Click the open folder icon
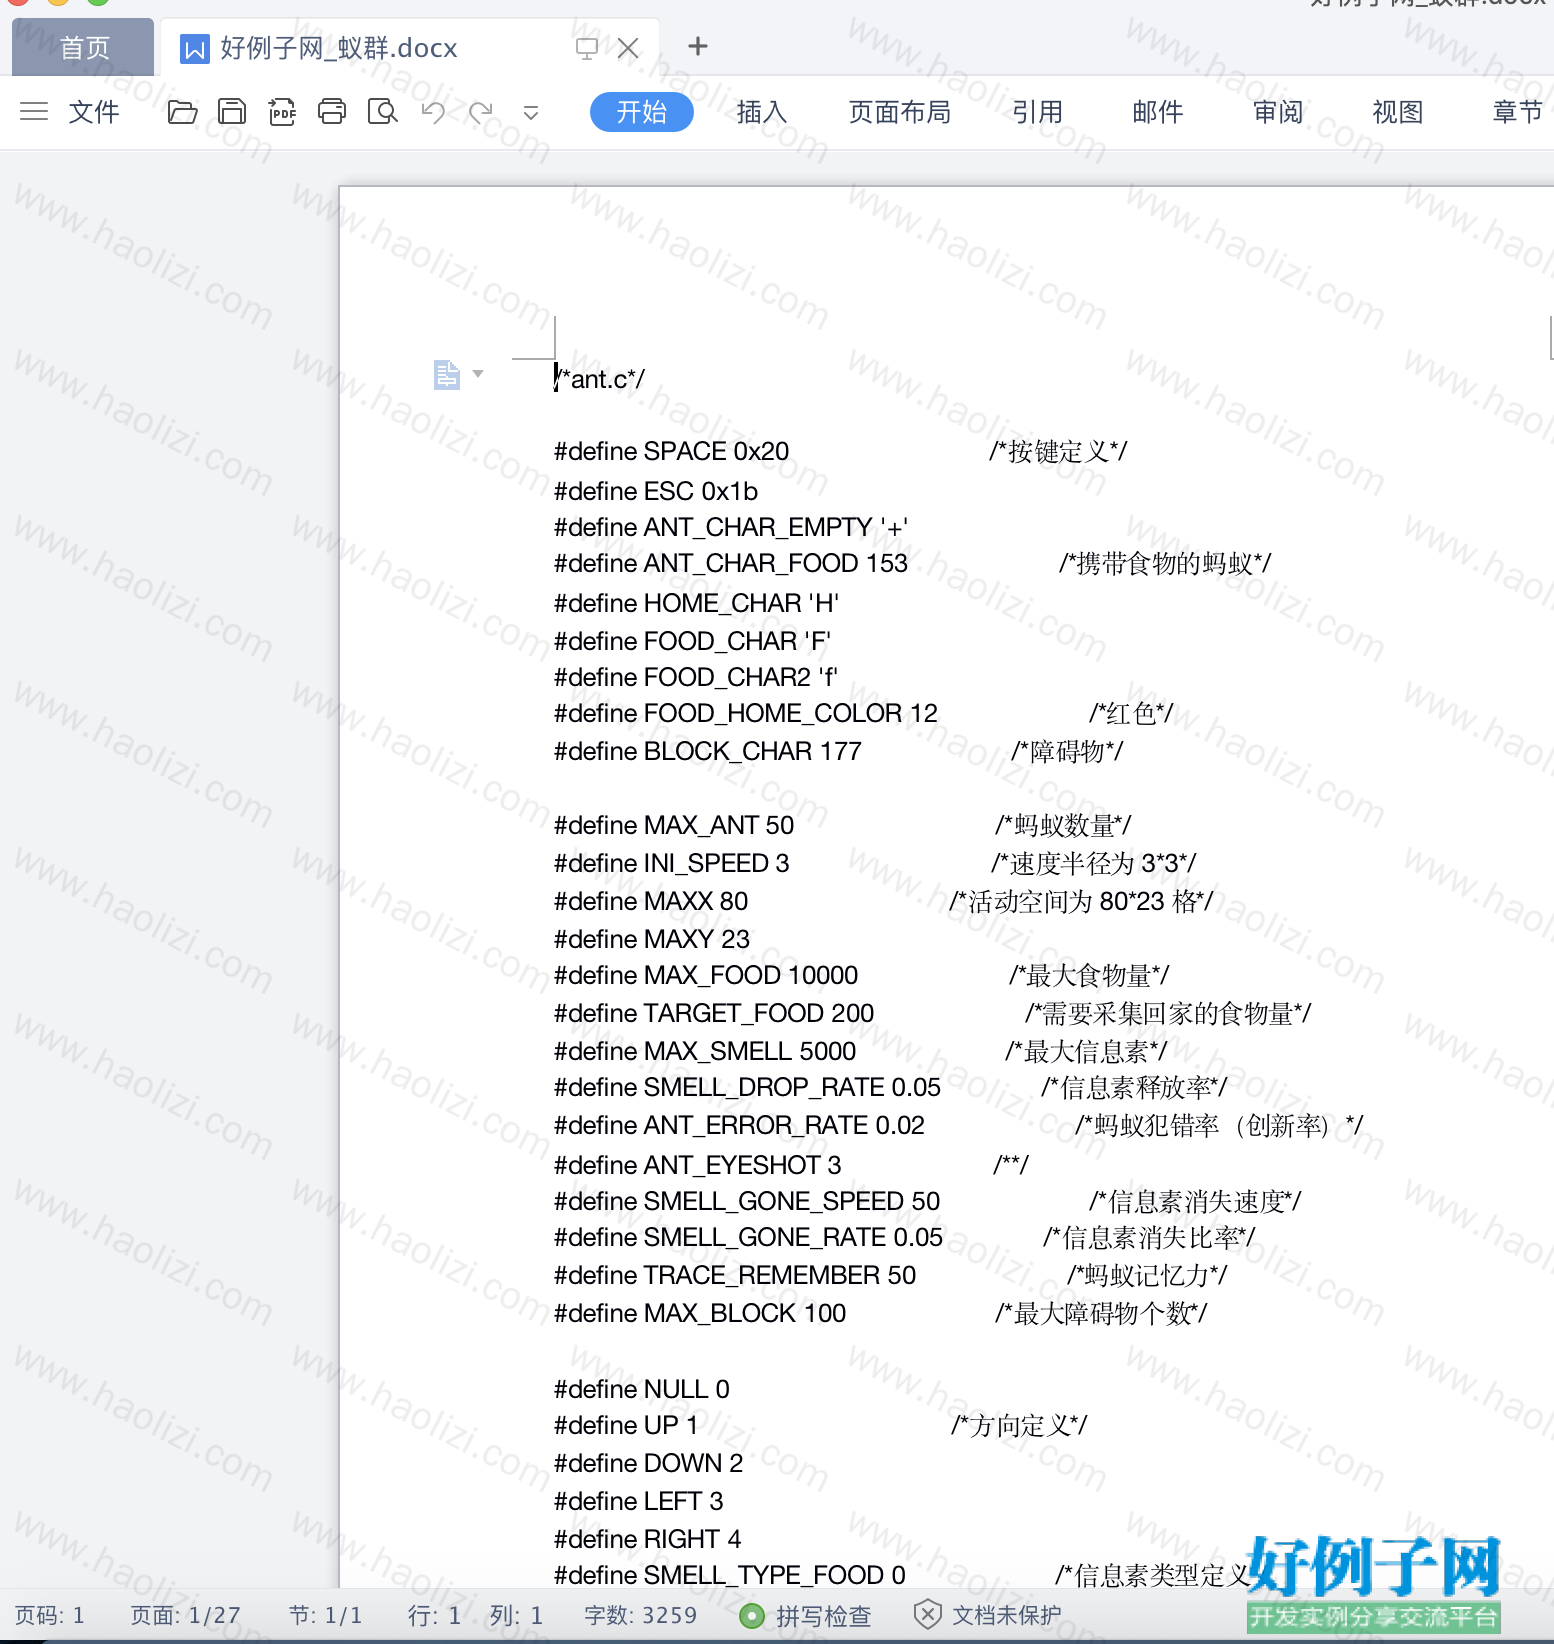The image size is (1554, 1644). click(x=182, y=111)
